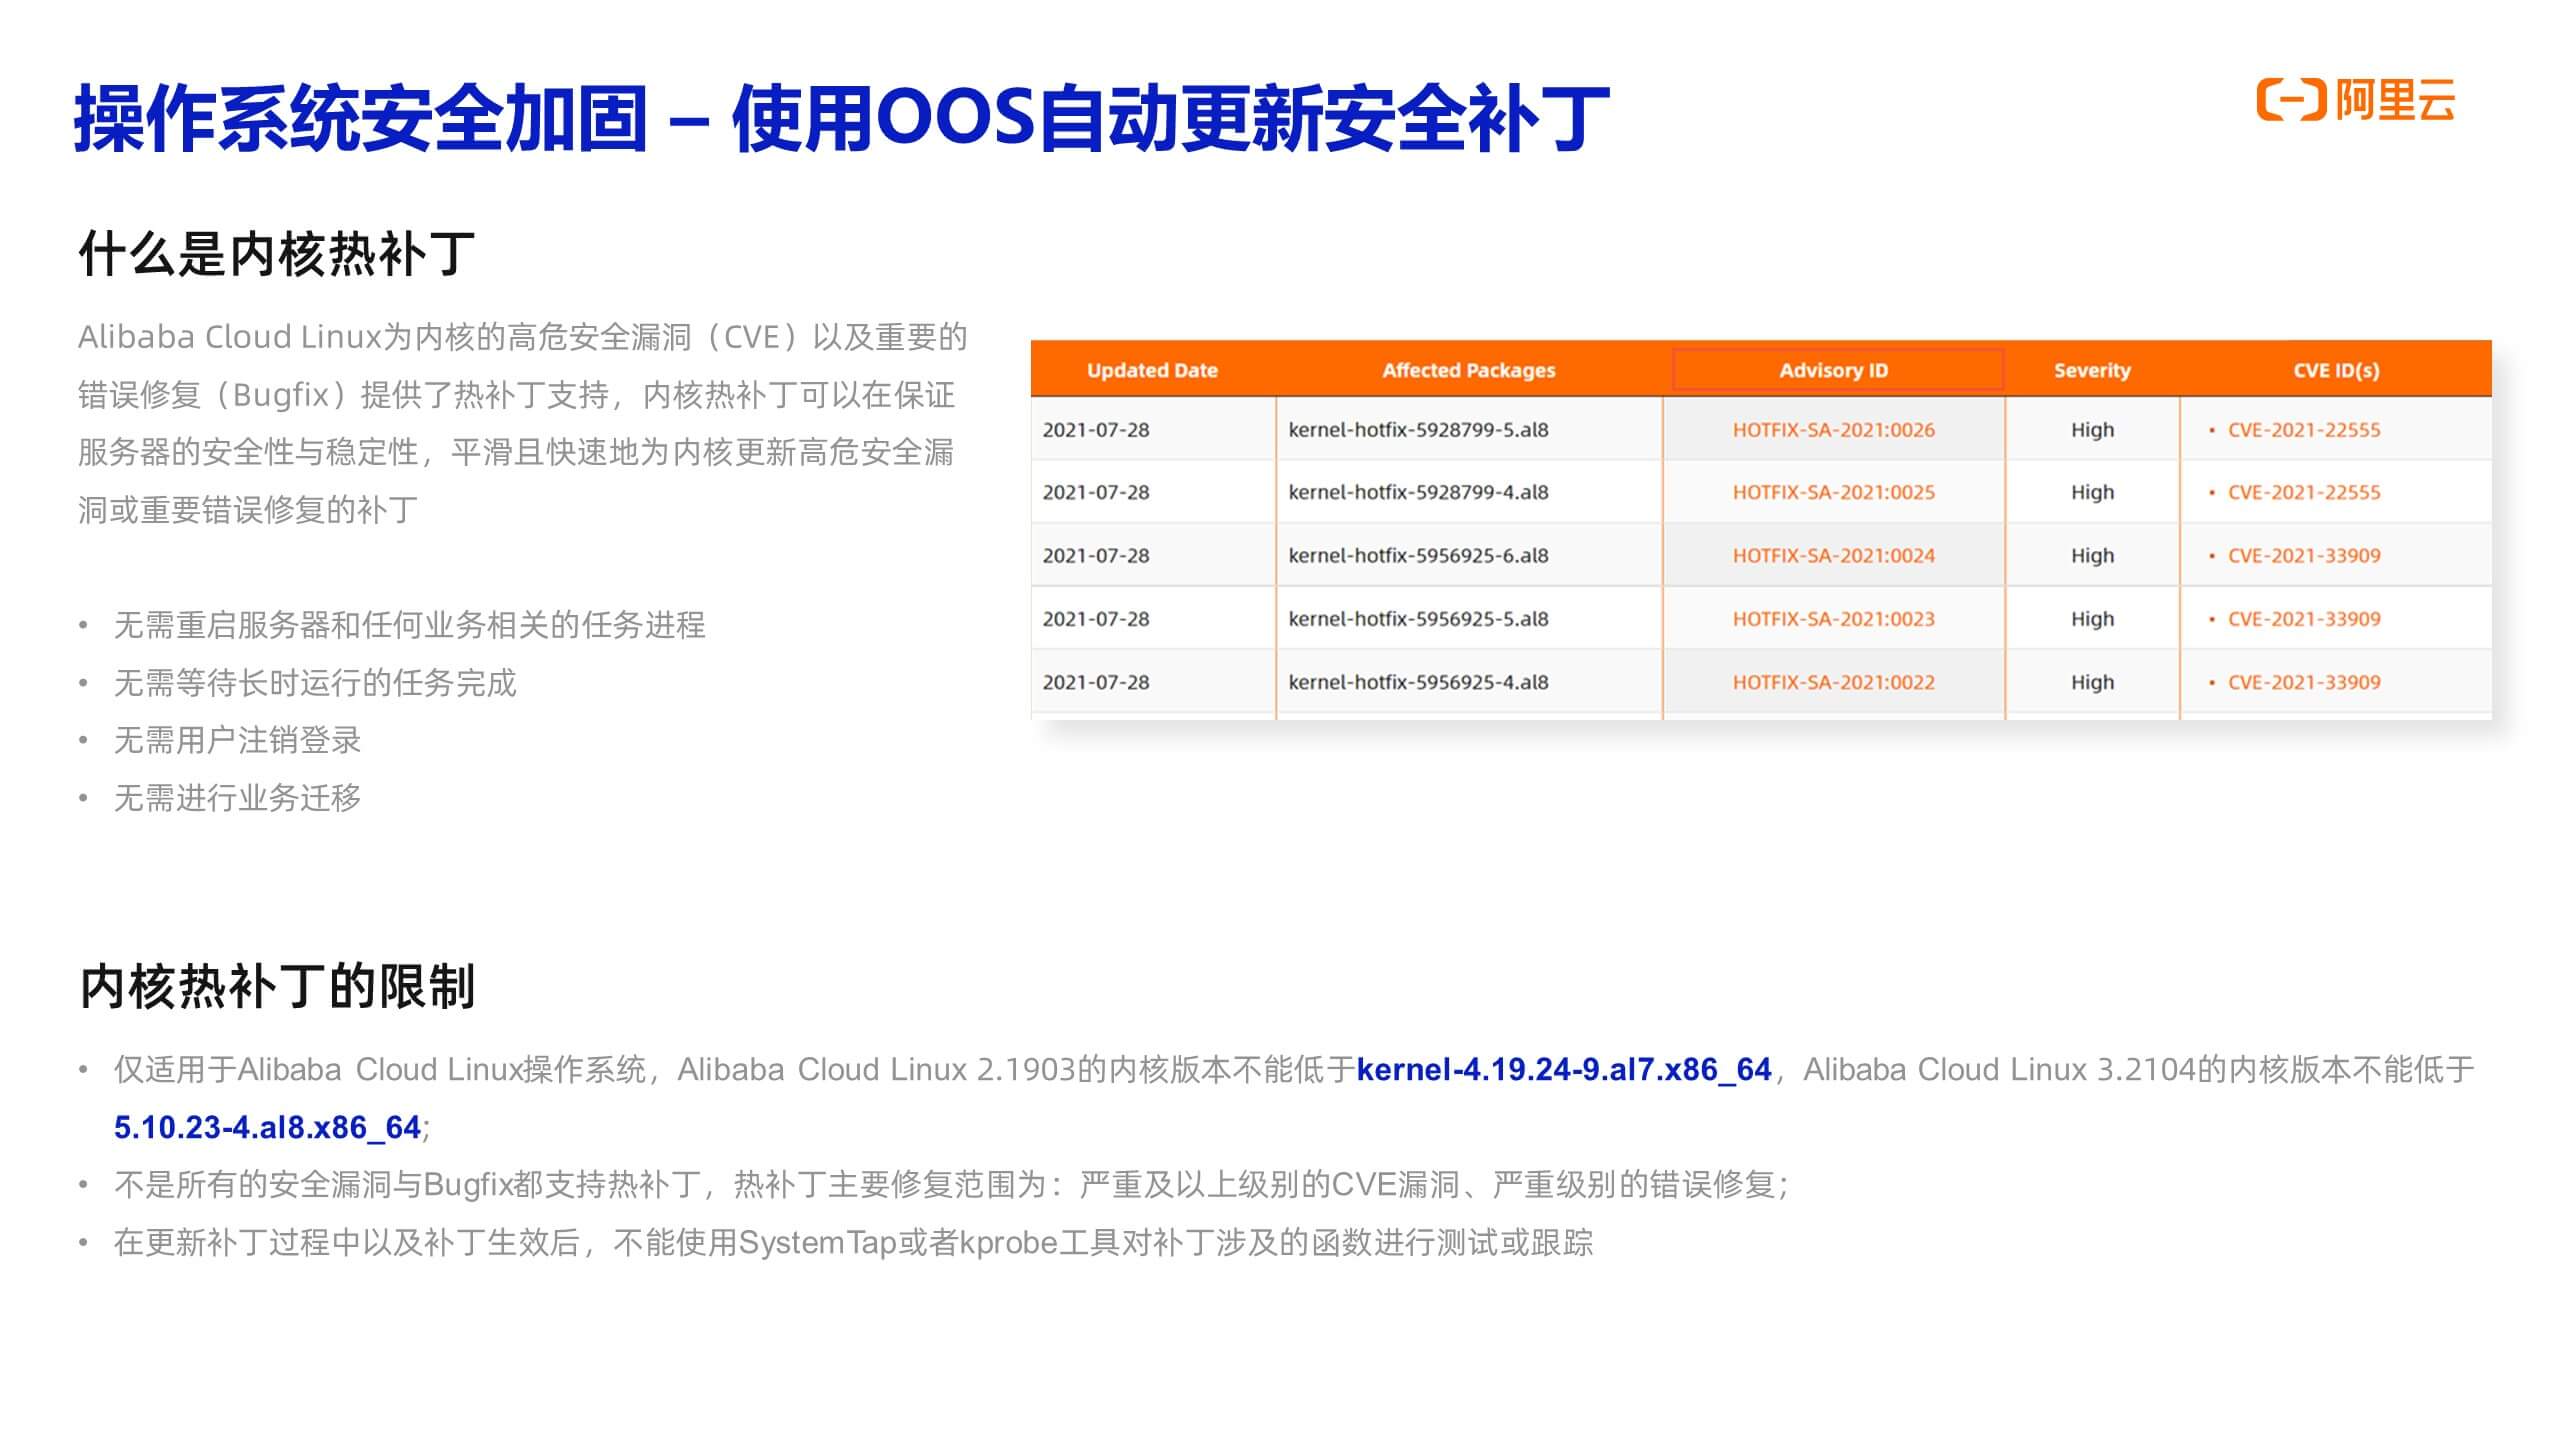Click bullet 无需重启服务器和任何业务相关的任务进程

point(410,625)
